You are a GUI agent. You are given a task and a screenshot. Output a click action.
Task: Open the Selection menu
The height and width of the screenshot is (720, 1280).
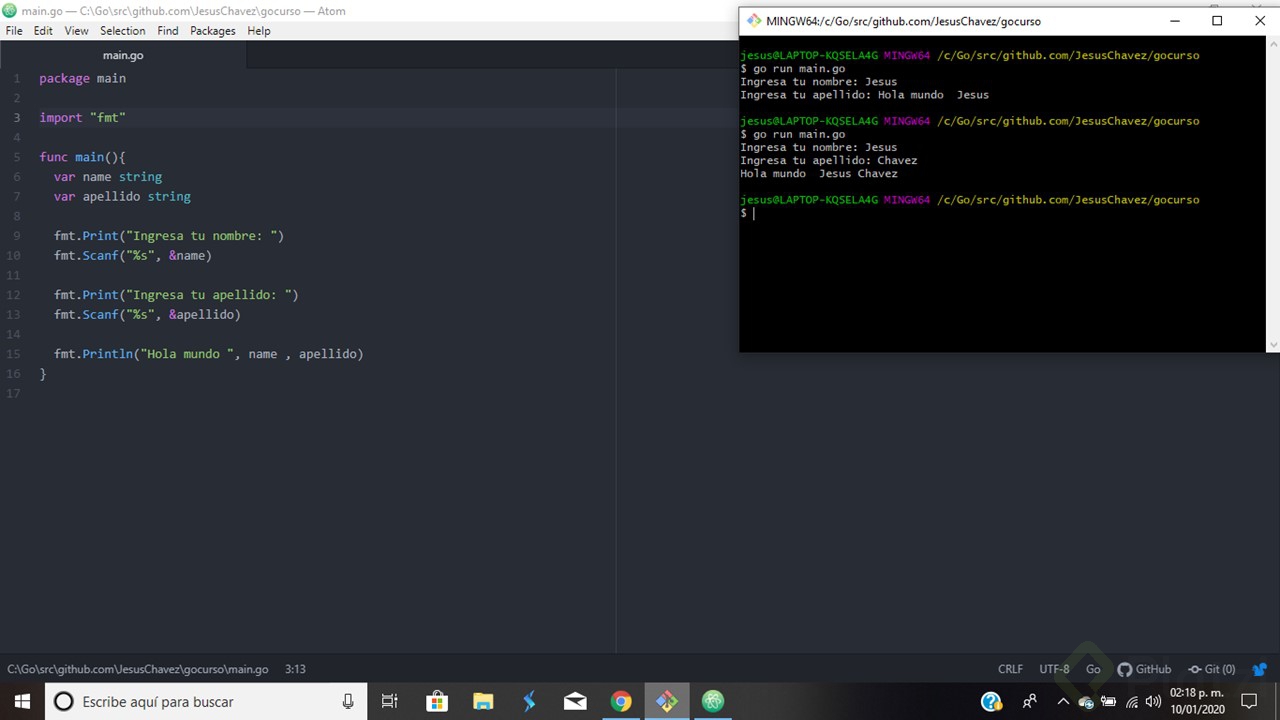[x=123, y=31]
